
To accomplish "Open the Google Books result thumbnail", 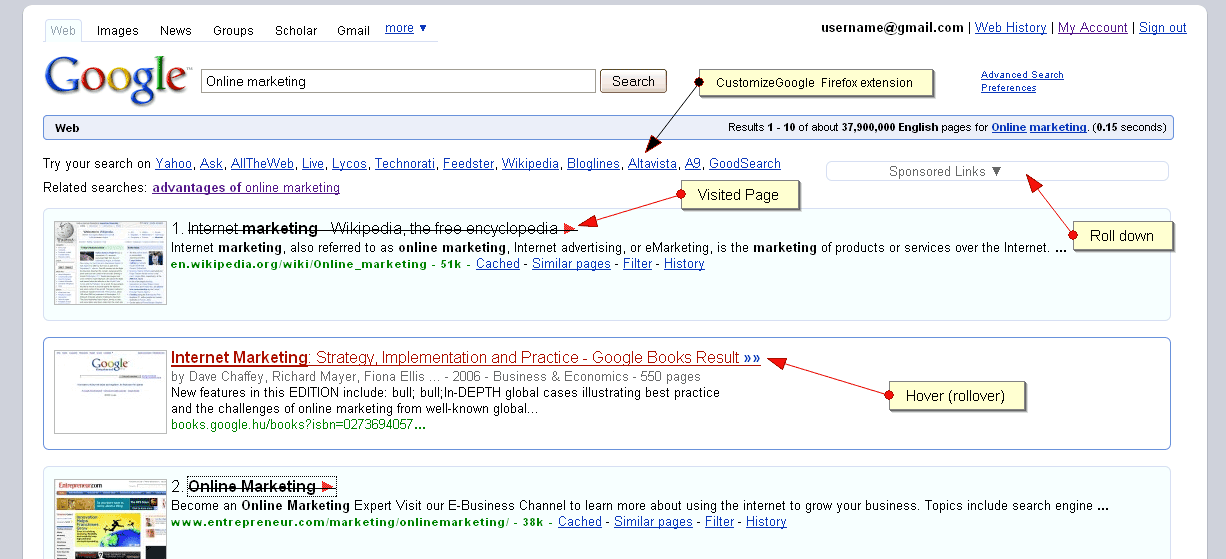I will (x=110, y=391).
